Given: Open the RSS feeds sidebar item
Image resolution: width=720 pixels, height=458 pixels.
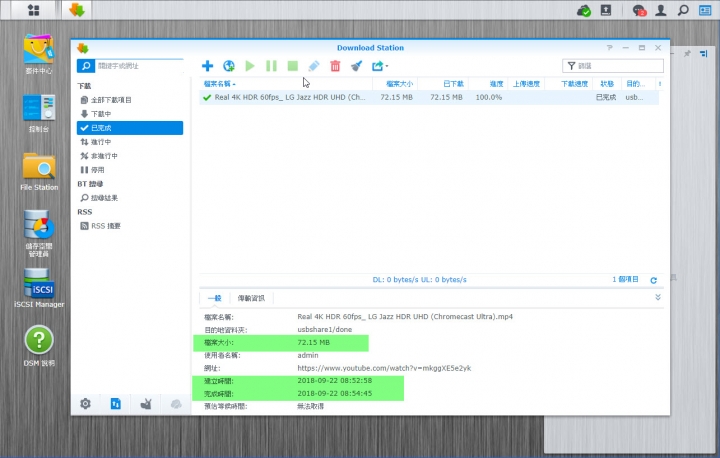Looking at the screenshot, I should (130, 226).
